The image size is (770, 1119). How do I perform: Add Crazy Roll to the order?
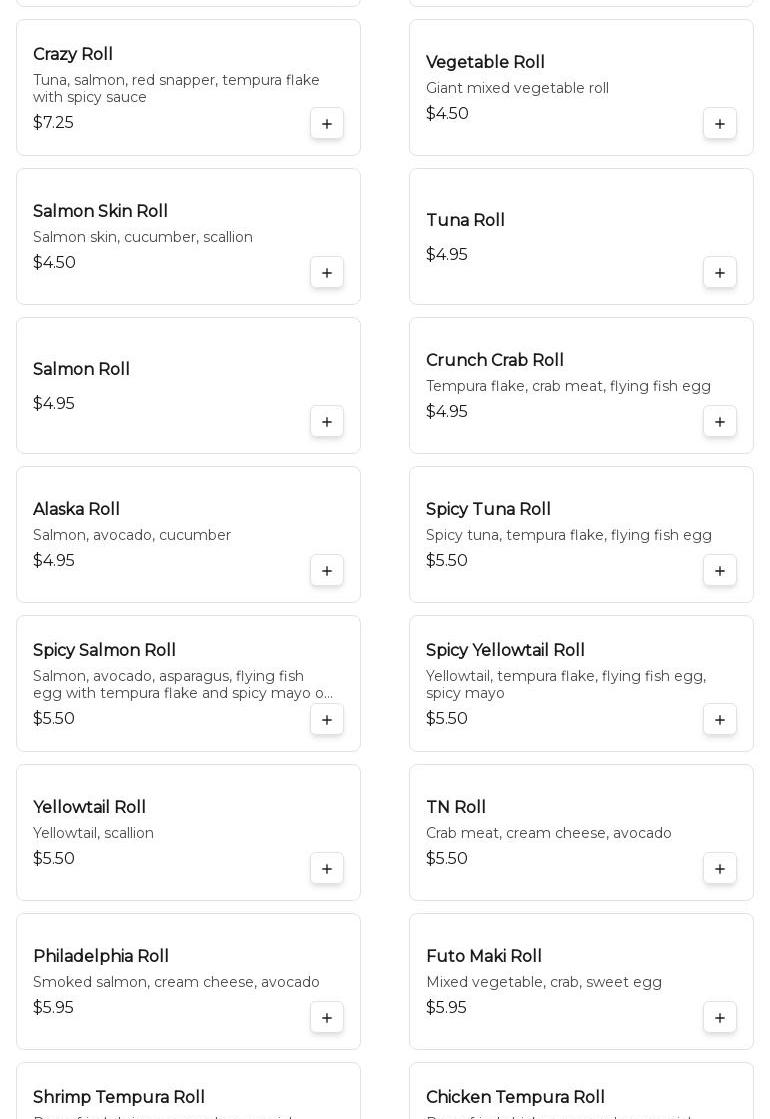(327, 124)
